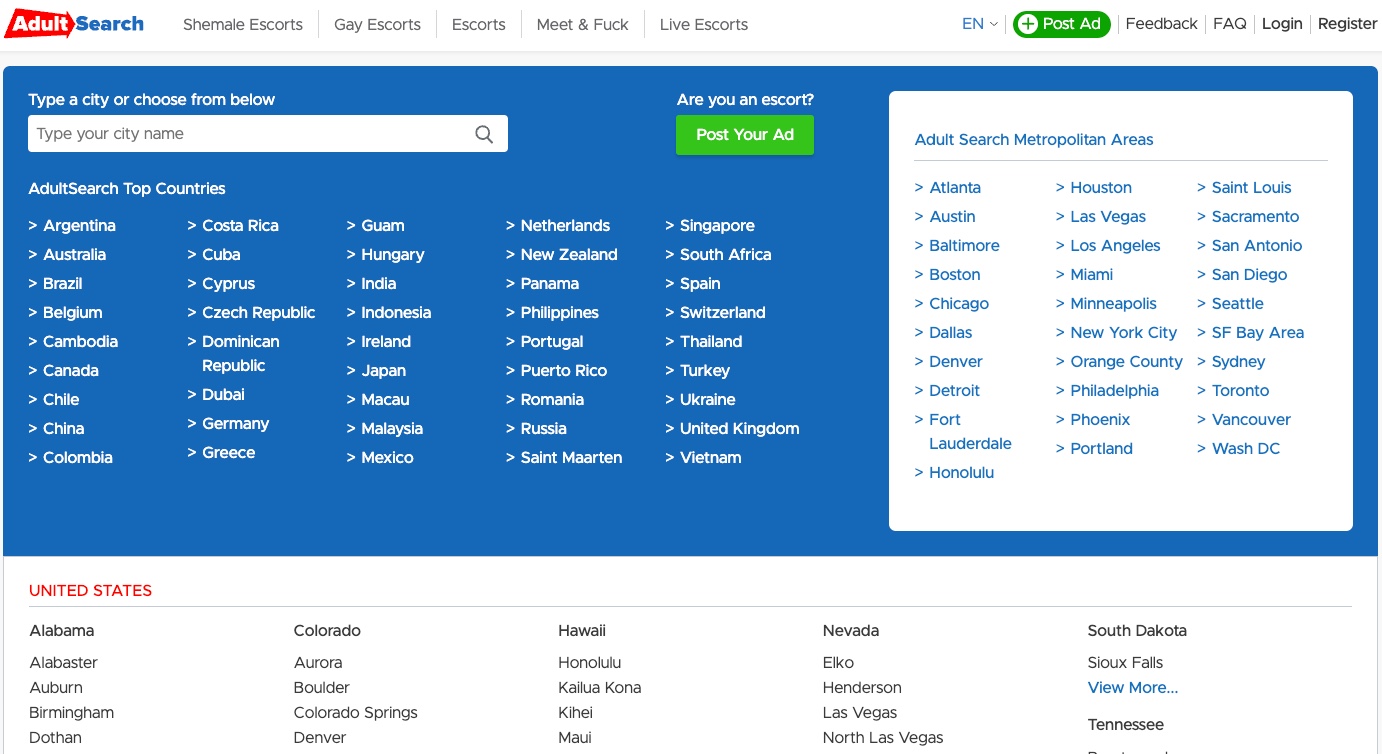Open New York City metropolitan area

point(1123,333)
